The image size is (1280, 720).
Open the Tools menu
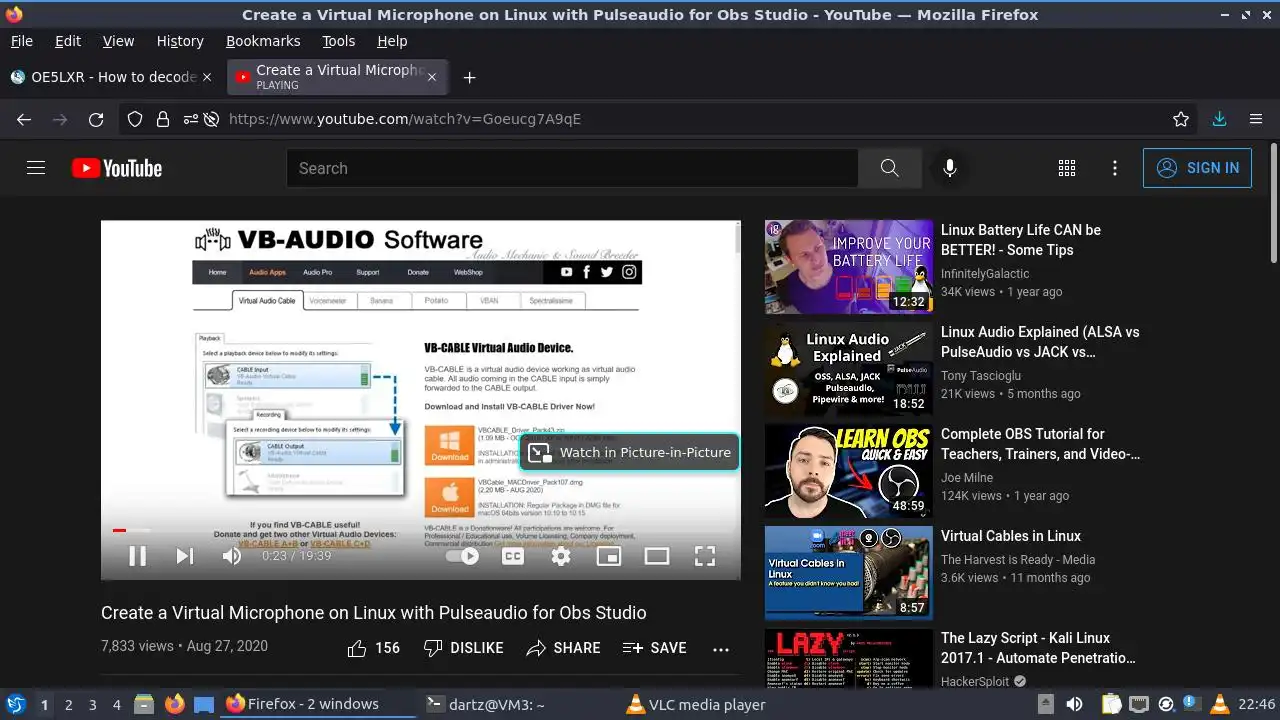[338, 41]
